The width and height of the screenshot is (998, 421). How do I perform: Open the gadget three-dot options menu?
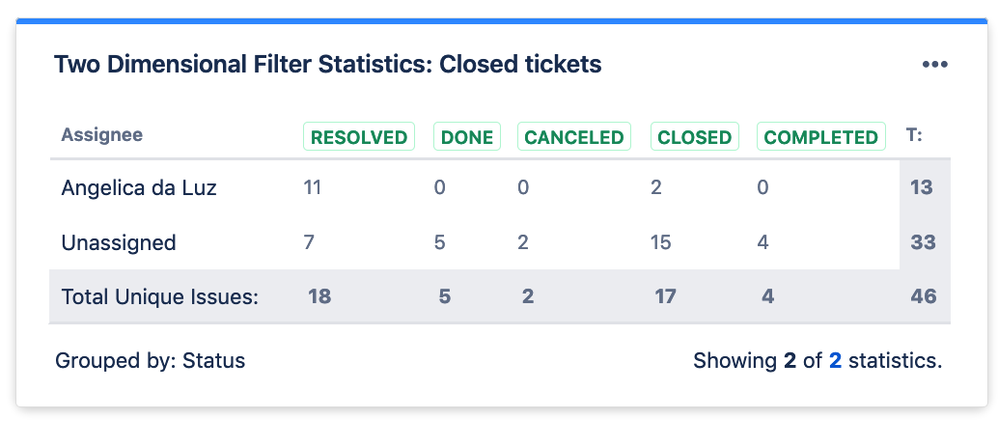coord(934,64)
